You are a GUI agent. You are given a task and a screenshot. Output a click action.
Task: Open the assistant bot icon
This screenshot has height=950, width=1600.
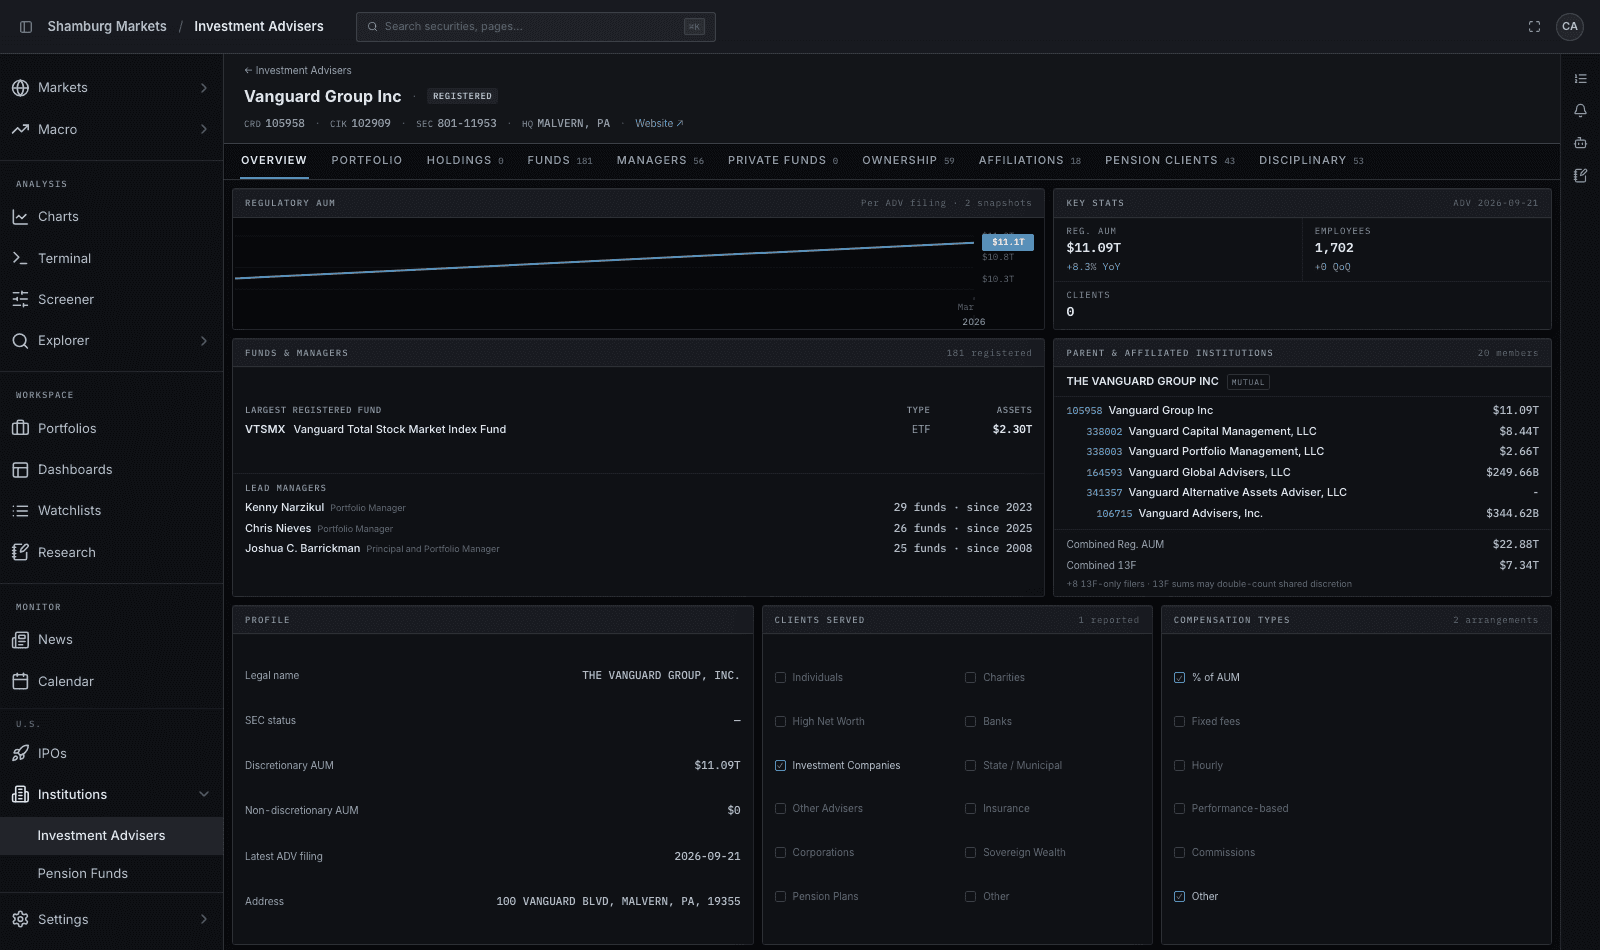(x=1580, y=143)
